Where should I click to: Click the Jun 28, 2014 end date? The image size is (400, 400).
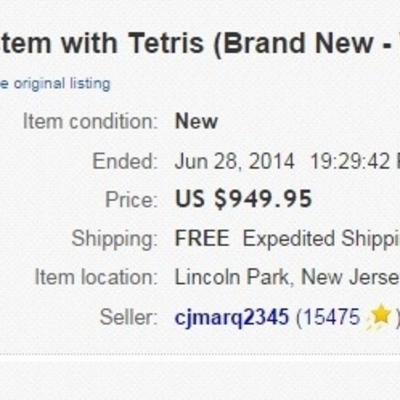click(235, 161)
